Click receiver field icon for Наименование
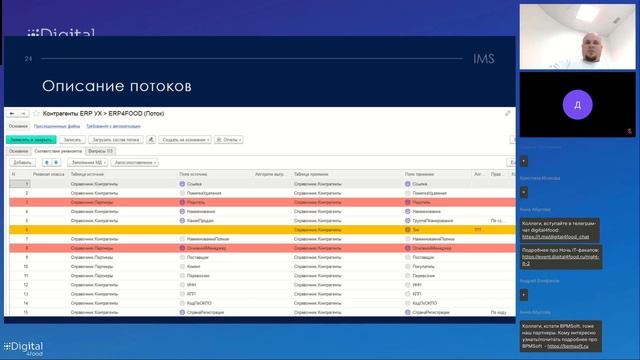This screenshot has height=360, width=640. [407, 211]
